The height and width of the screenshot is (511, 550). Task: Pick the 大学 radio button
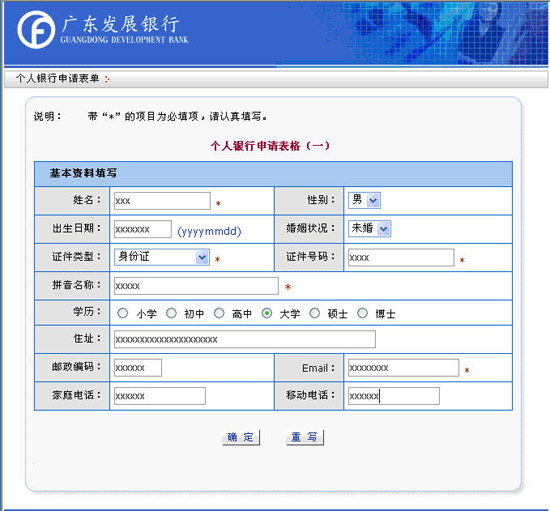267,313
